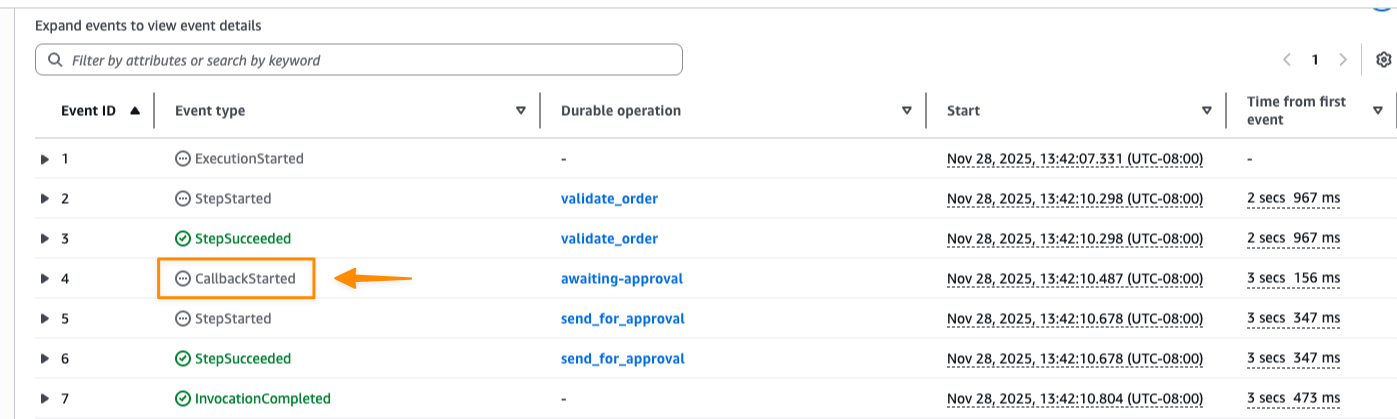The height and width of the screenshot is (419, 1397).
Task: Open the Event type column filter dropdown
Action: (520, 111)
